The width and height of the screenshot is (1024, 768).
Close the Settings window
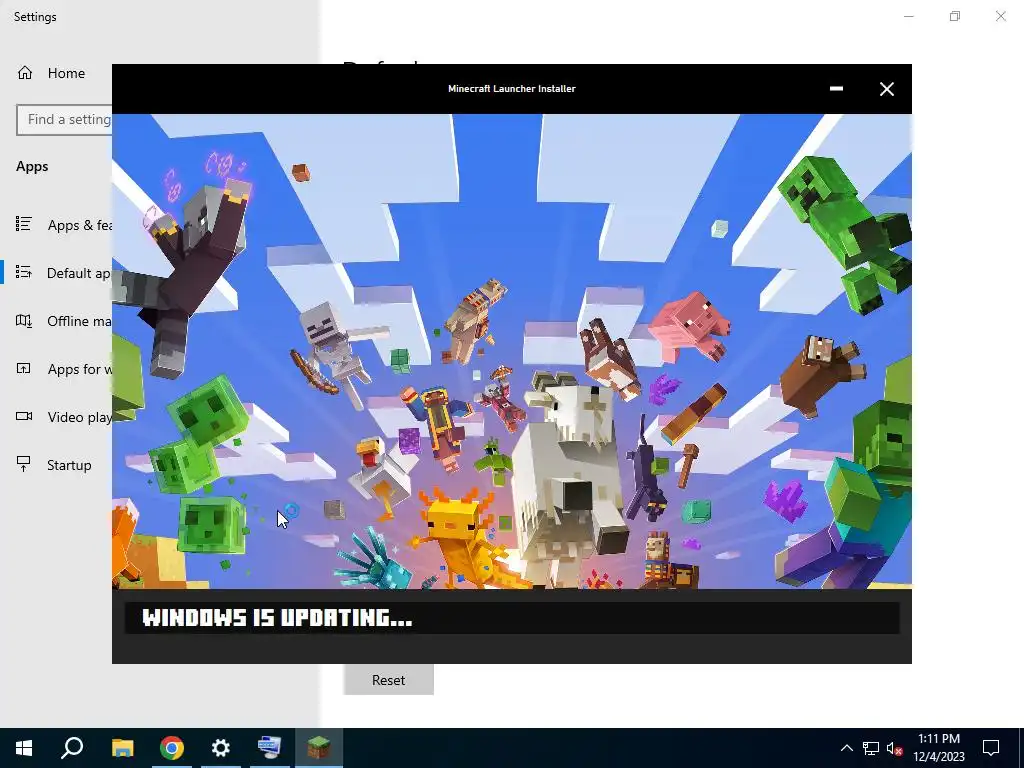[x=1000, y=16]
